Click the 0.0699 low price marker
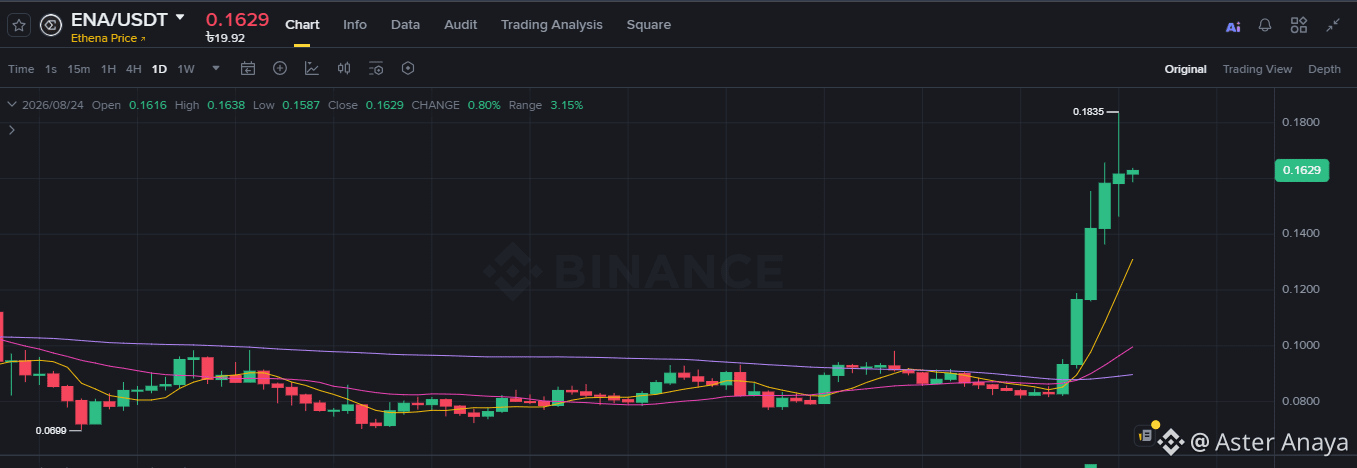This screenshot has height=468, width=1357. pyautogui.click(x=51, y=431)
